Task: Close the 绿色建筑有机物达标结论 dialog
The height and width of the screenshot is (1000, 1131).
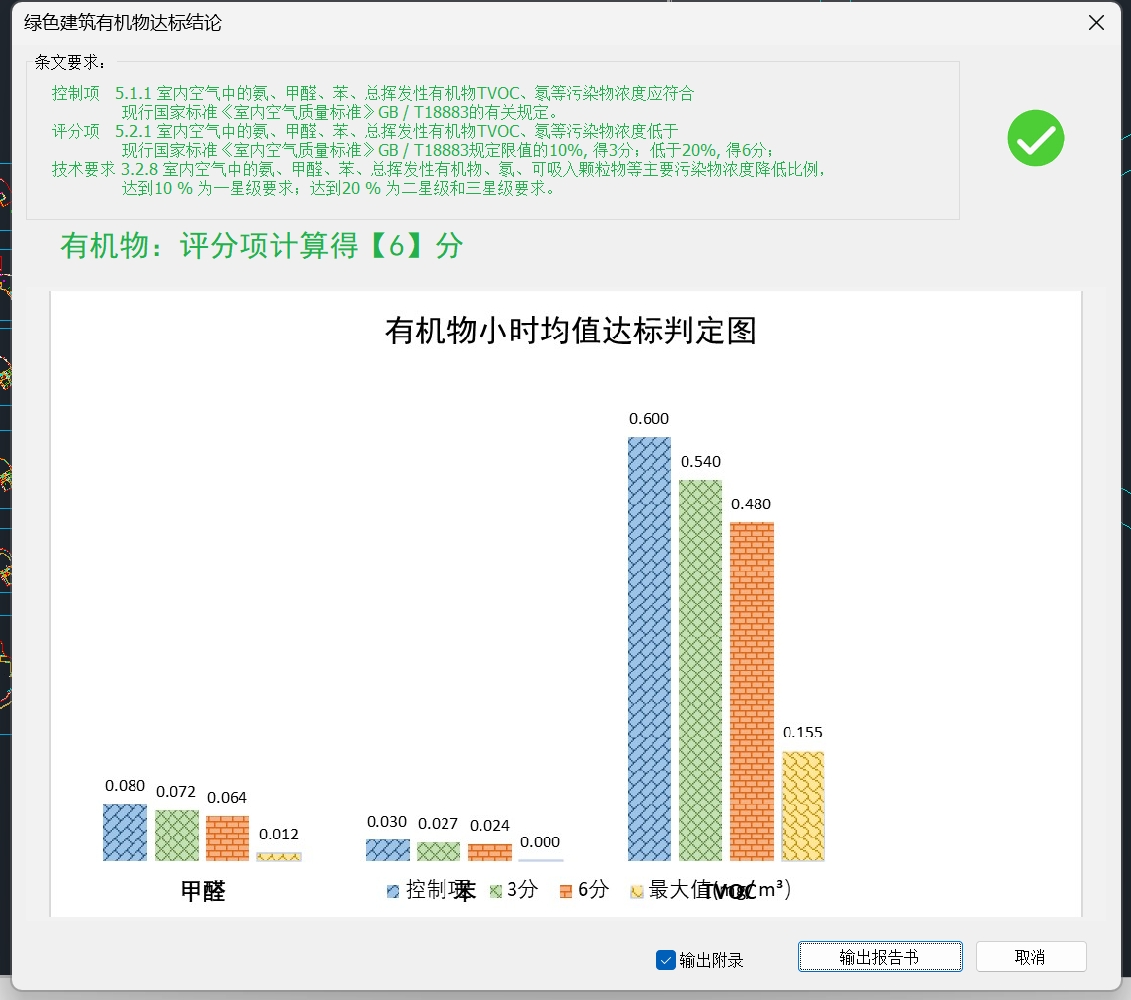Action: pos(1096,23)
